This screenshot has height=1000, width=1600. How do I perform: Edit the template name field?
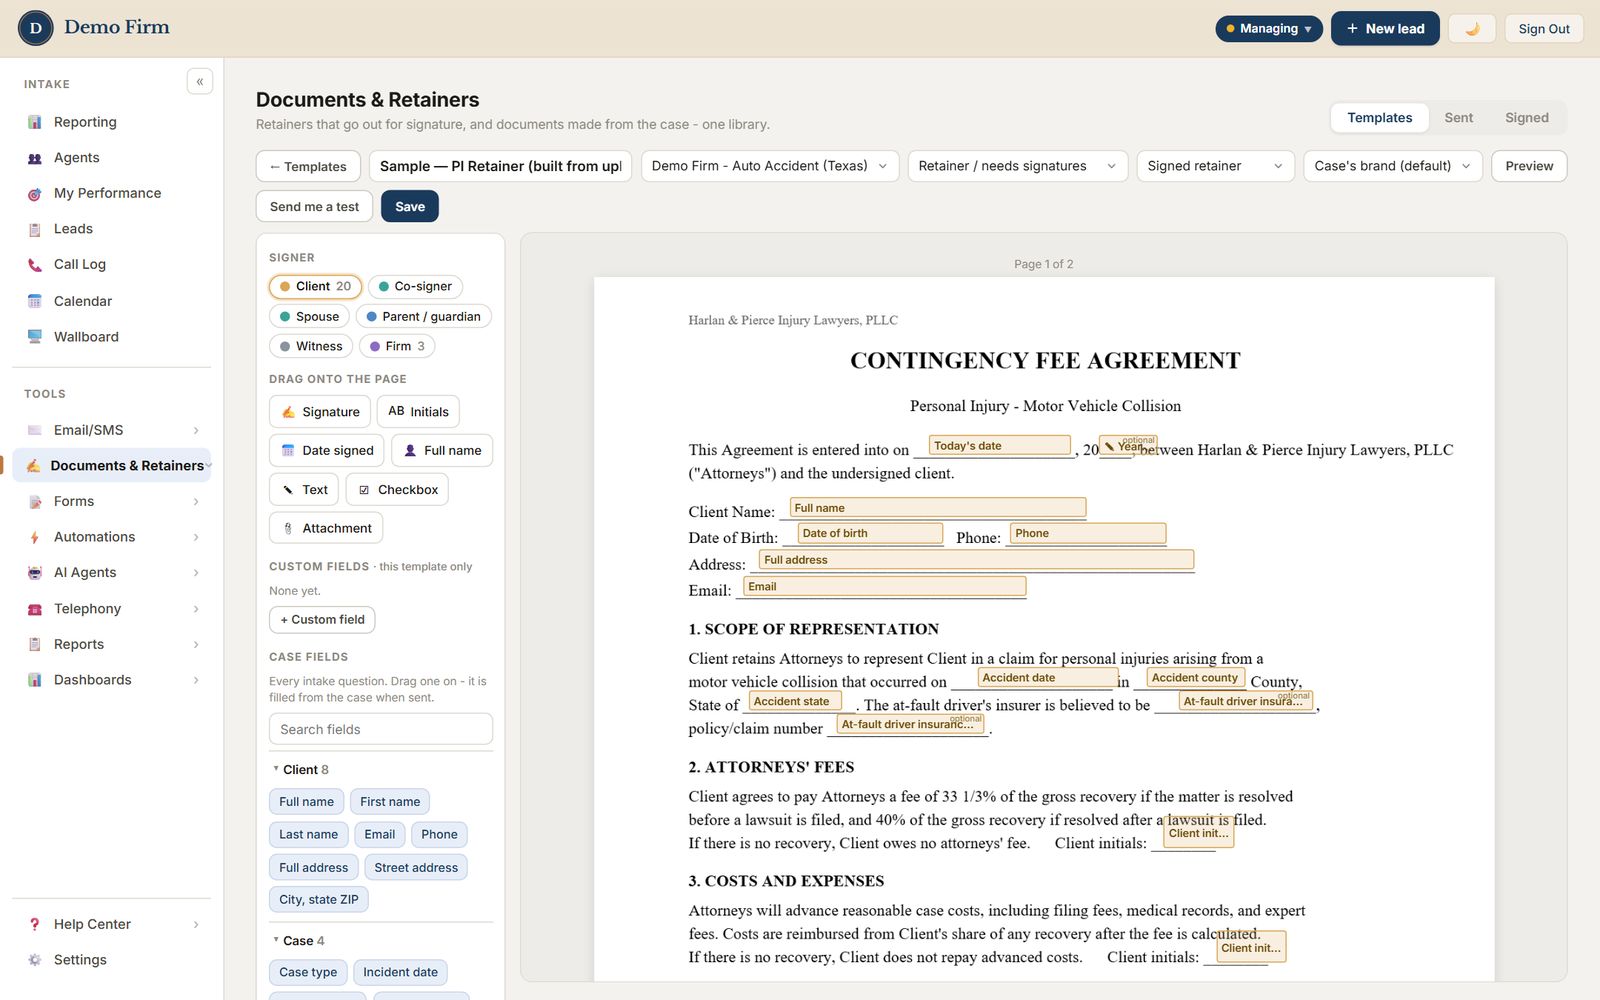[500, 166]
